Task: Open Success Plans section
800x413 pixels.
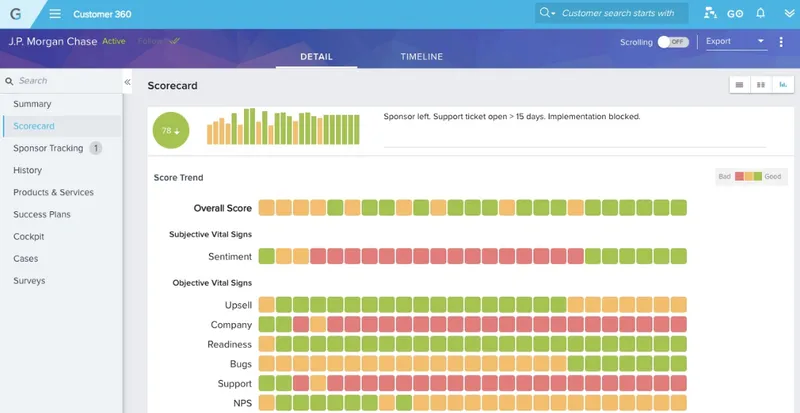Action: pos(42,214)
